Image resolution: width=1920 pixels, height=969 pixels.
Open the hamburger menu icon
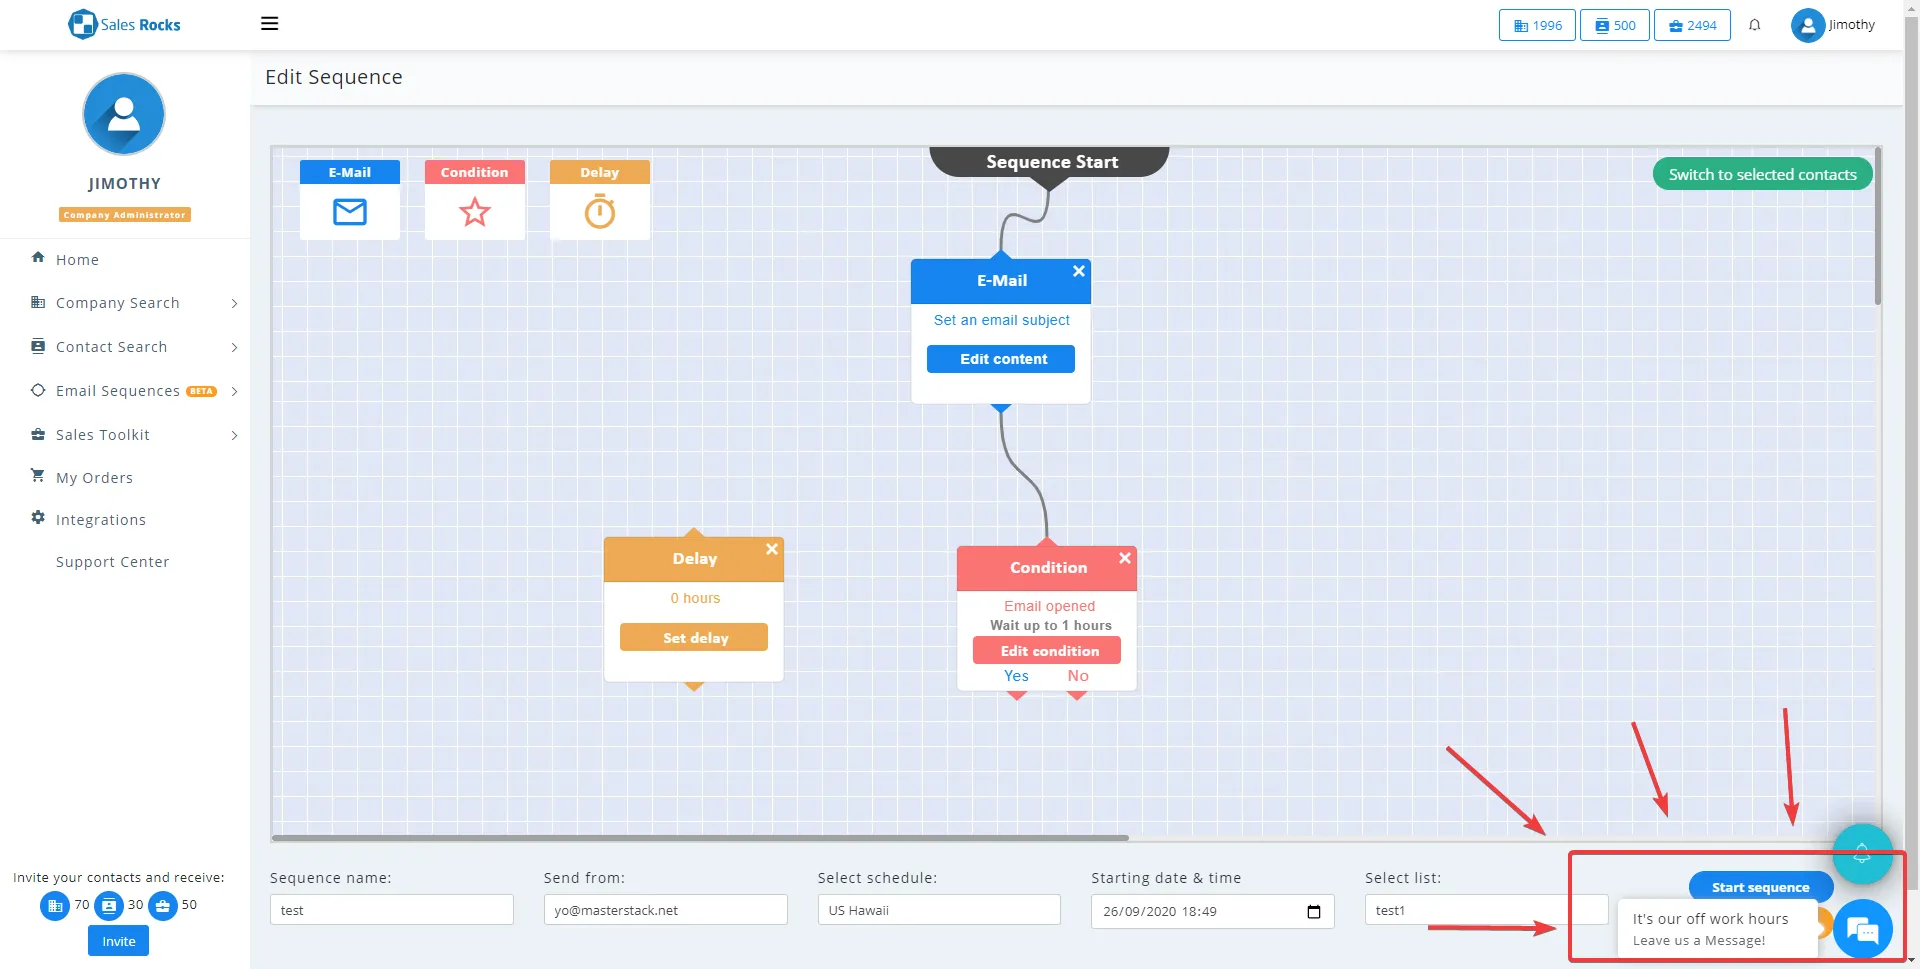(269, 24)
